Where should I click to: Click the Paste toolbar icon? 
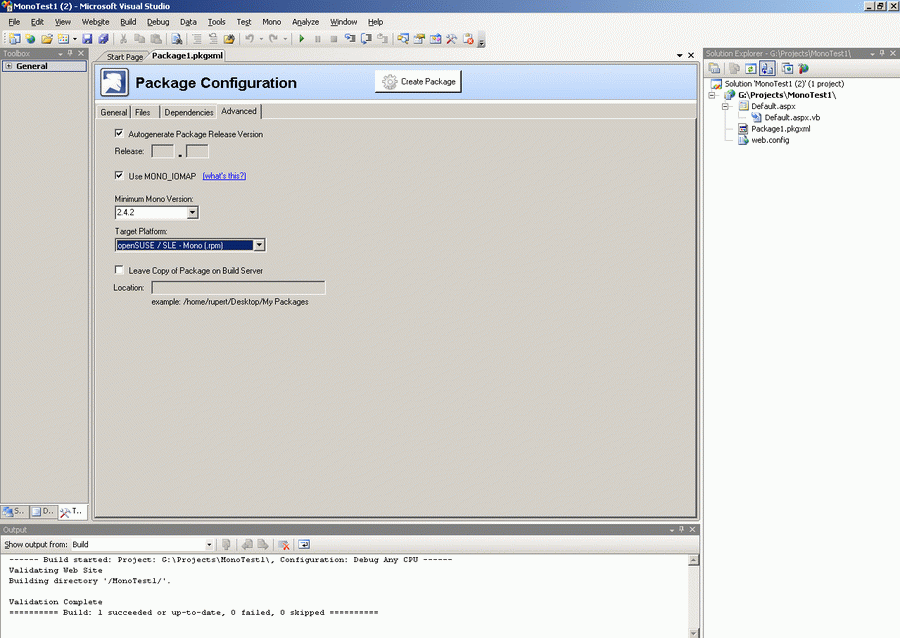point(156,38)
